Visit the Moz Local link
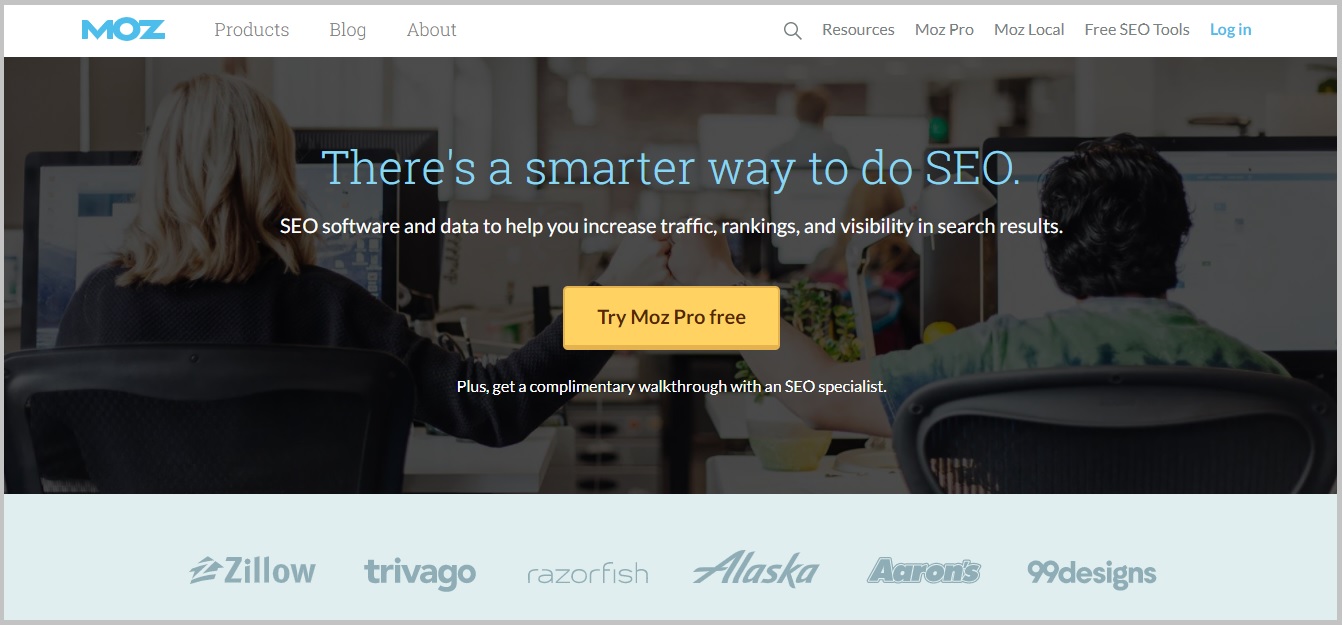The height and width of the screenshot is (625, 1342). (1029, 30)
